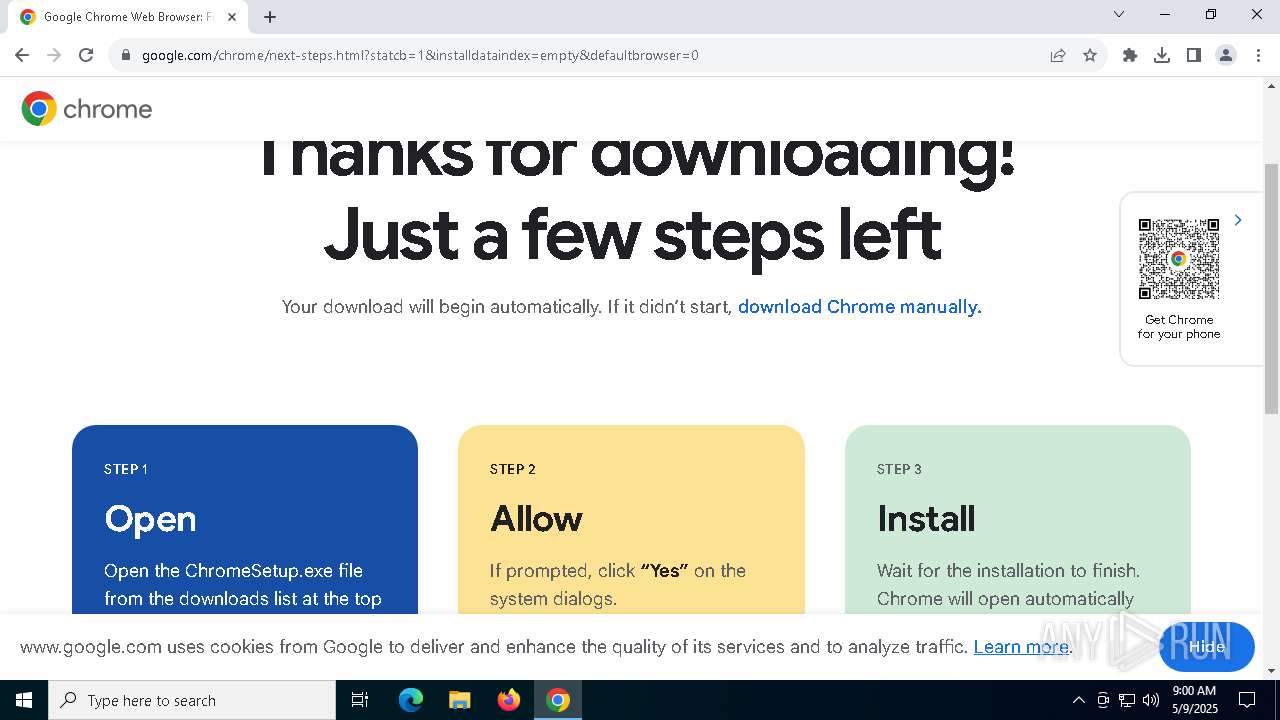Open the Downloads tray icon
Image resolution: width=1280 pixels, height=720 pixels.
[1162, 55]
